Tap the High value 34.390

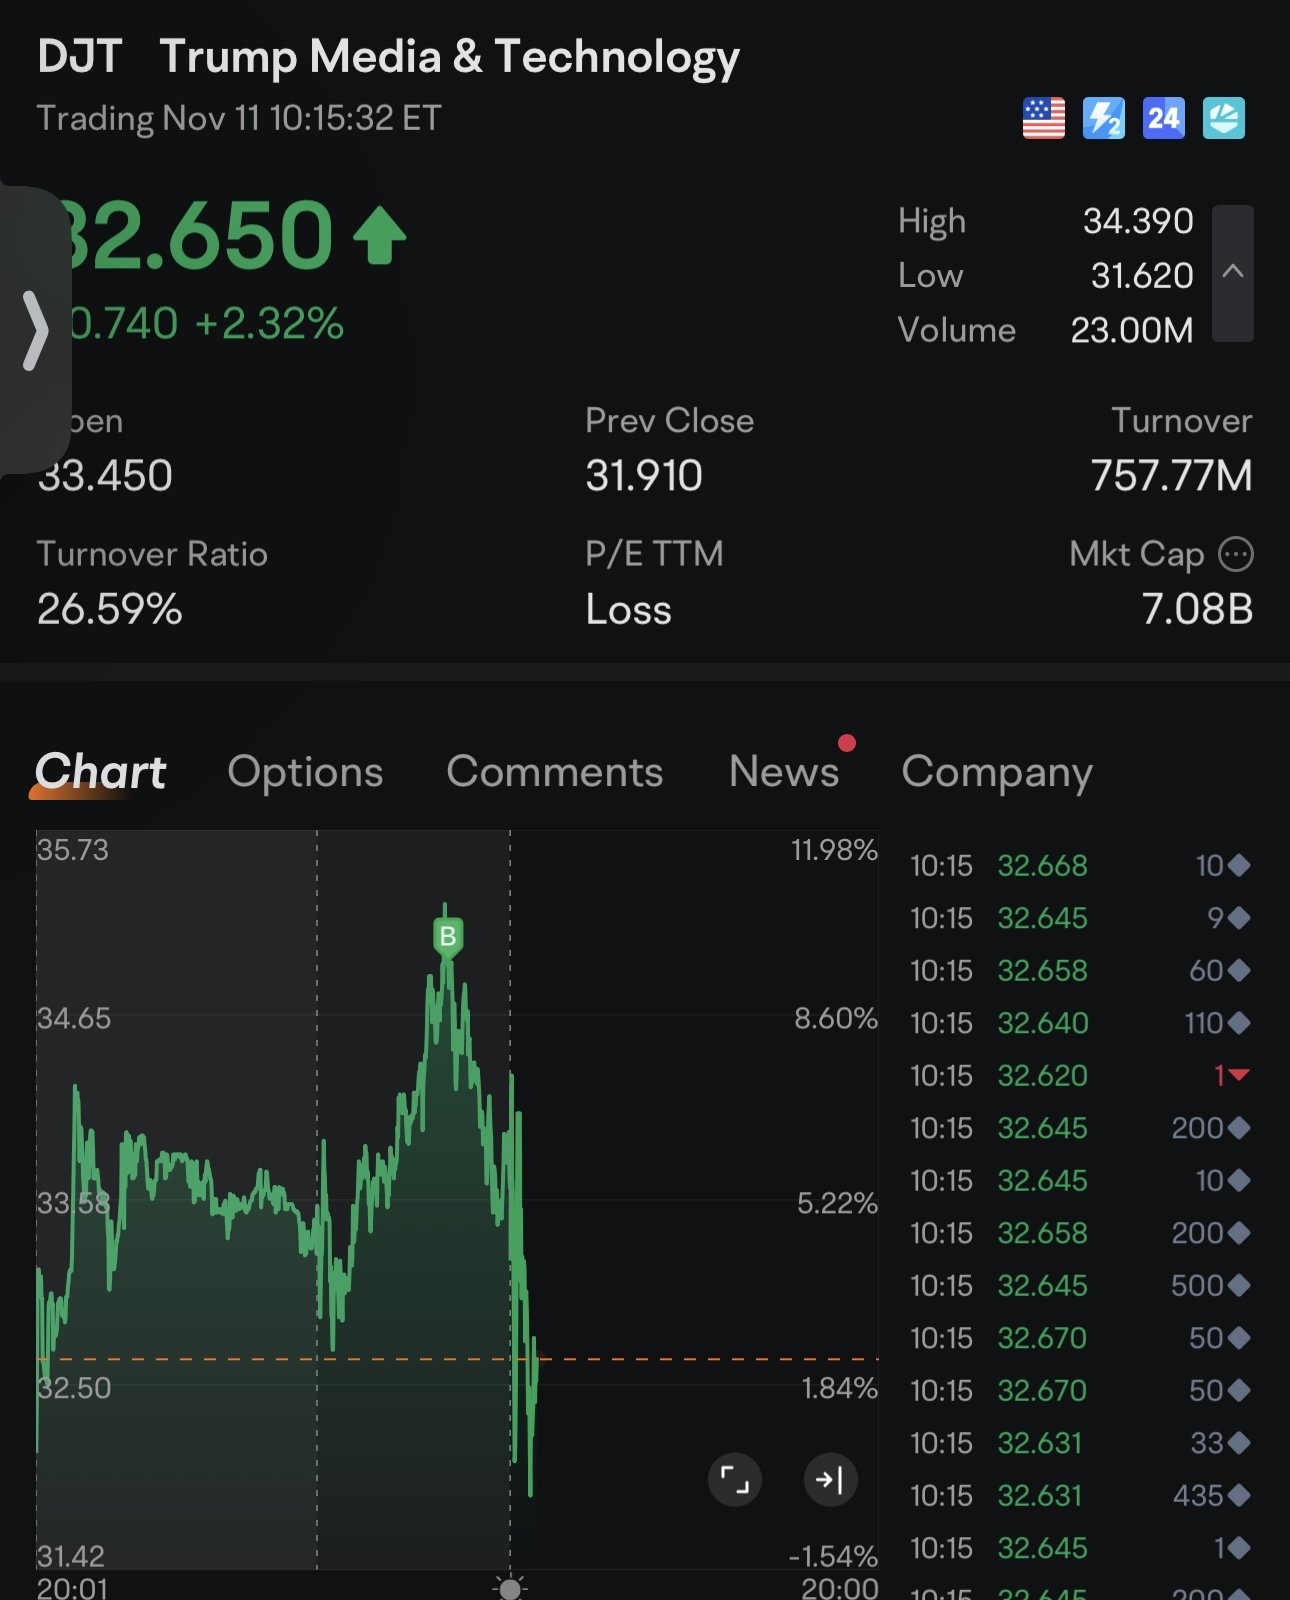point(1138,221)
